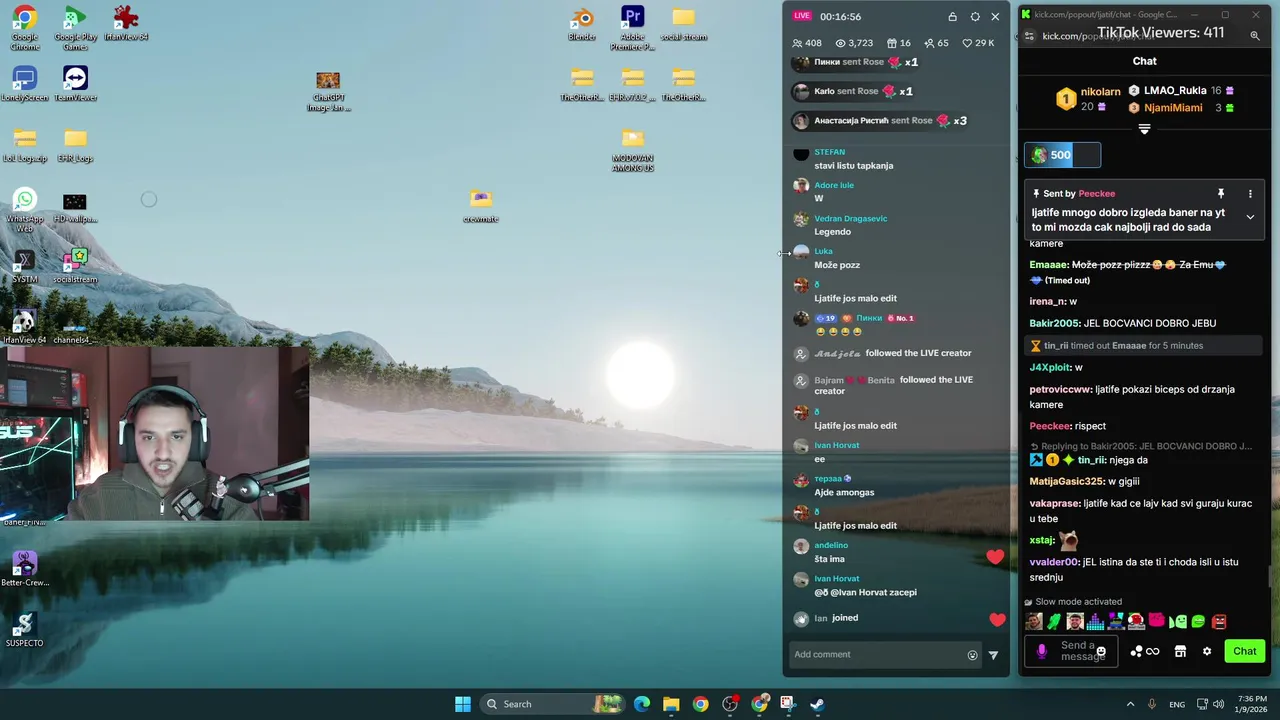This screenshot has height=720, width=1280.
Task: Click username Peeckee in pinned message
Action: (x=1096, y=193)
